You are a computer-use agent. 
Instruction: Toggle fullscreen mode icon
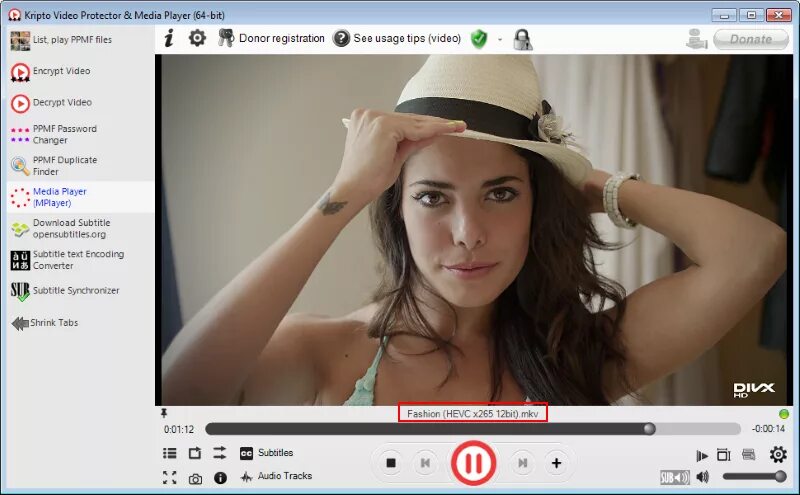pyautogui.click(x=170, y=478)
